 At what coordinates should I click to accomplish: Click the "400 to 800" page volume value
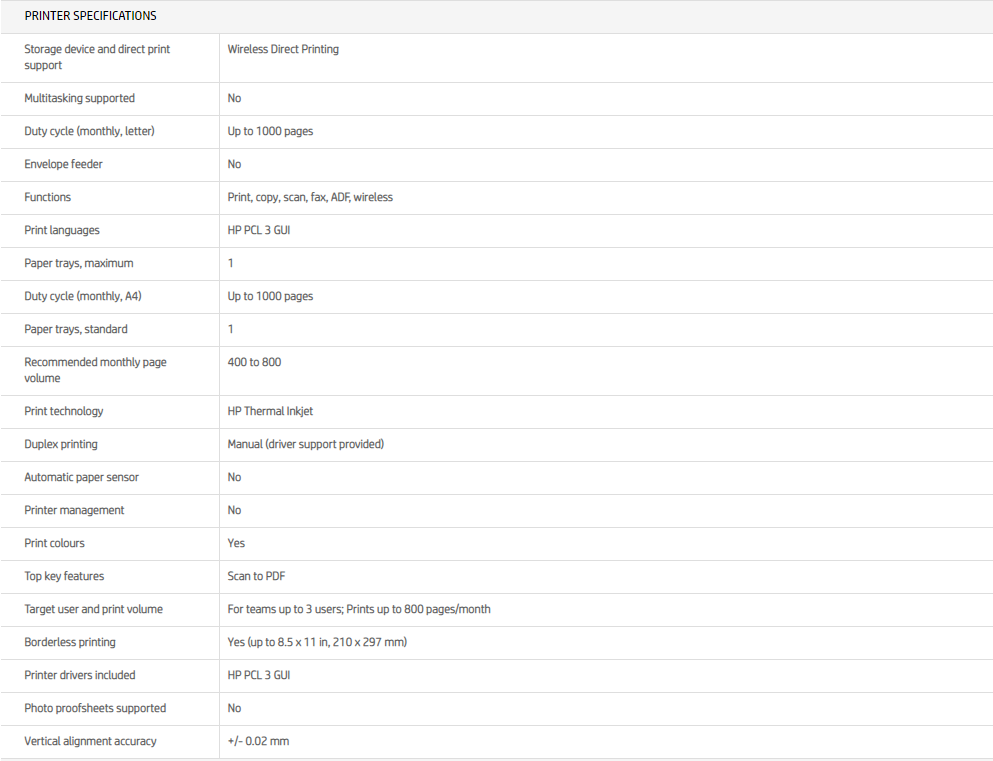tap(254, 362)
